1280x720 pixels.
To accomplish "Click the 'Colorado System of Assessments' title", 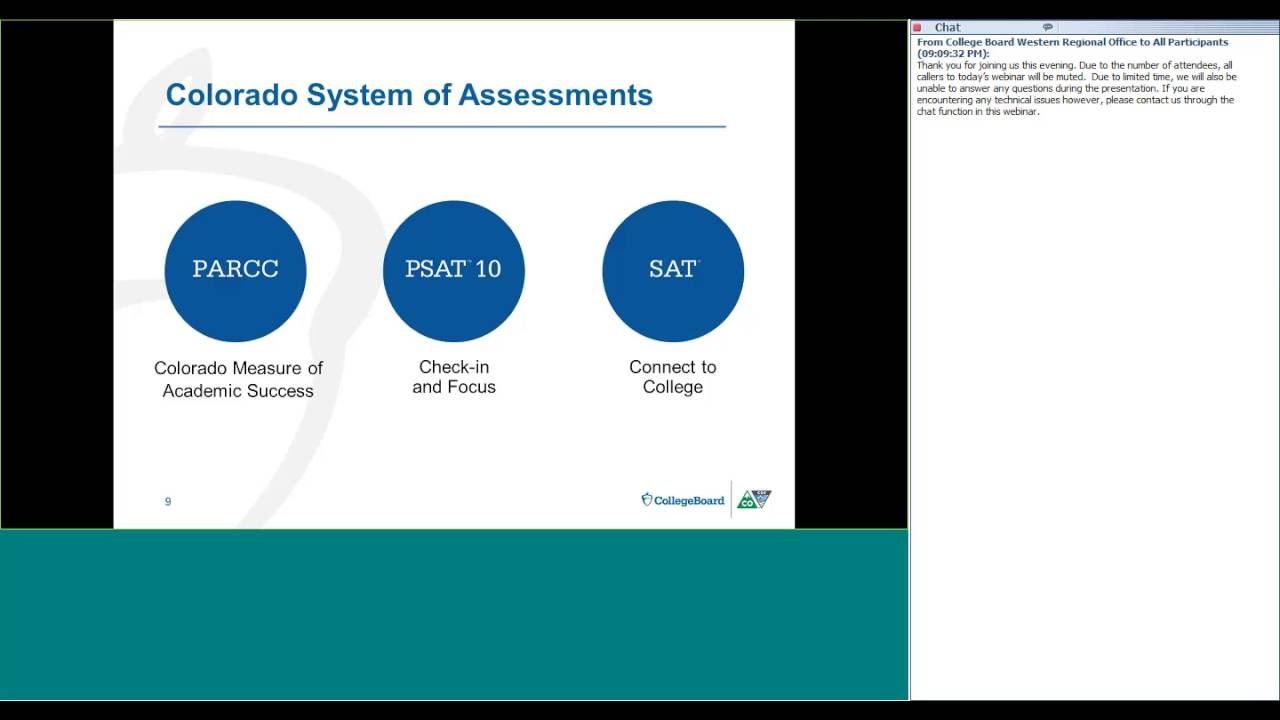I will pos(409,95).
